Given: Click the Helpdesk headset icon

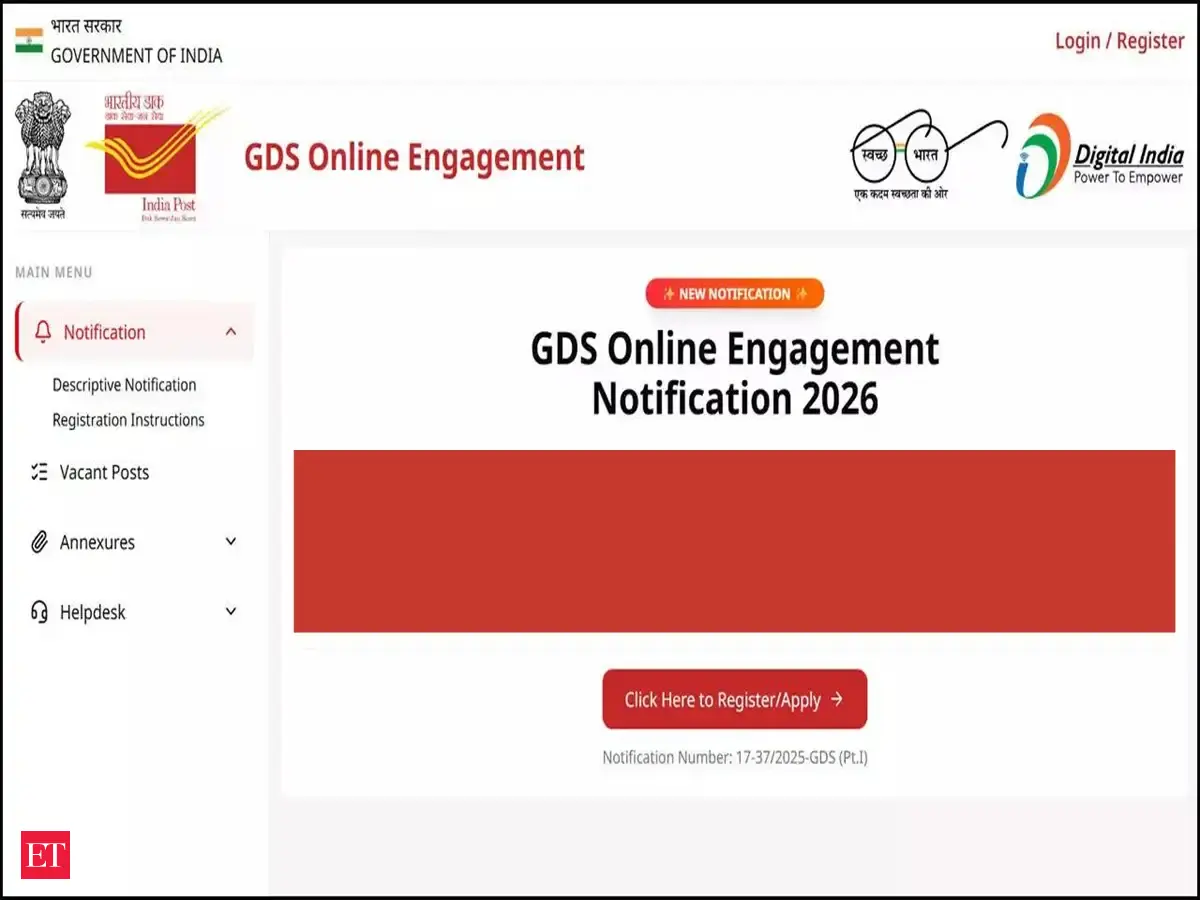Looking at the screenshot, I should tap(40, 611).
